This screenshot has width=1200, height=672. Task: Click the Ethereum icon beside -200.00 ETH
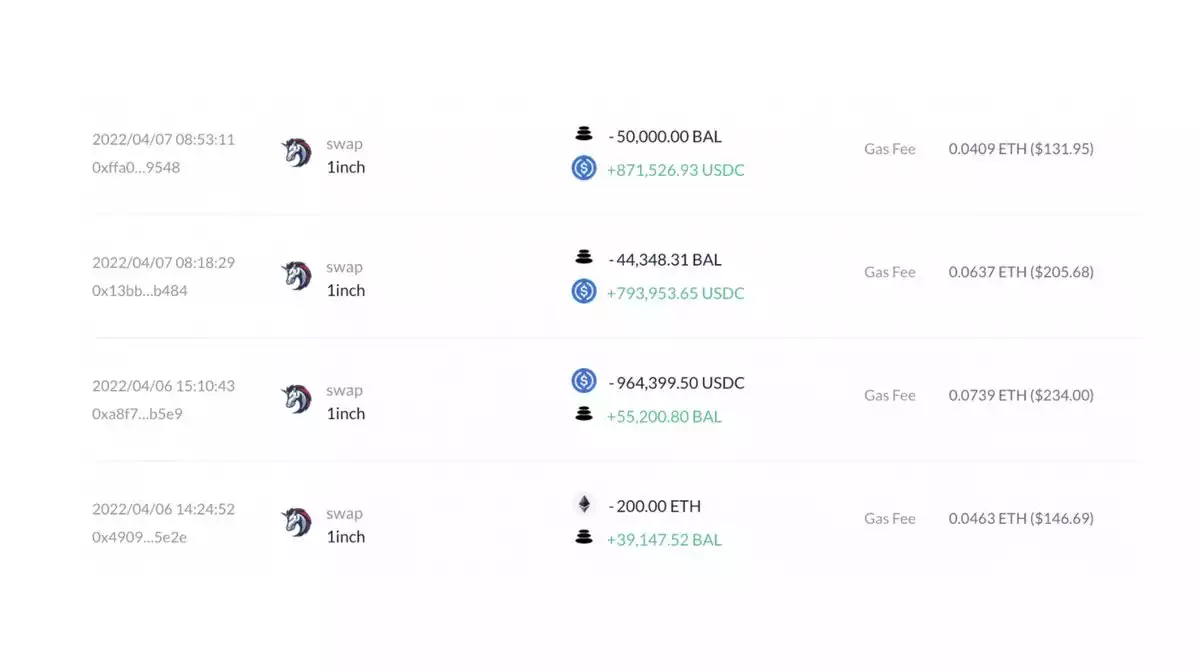[584, 504]
